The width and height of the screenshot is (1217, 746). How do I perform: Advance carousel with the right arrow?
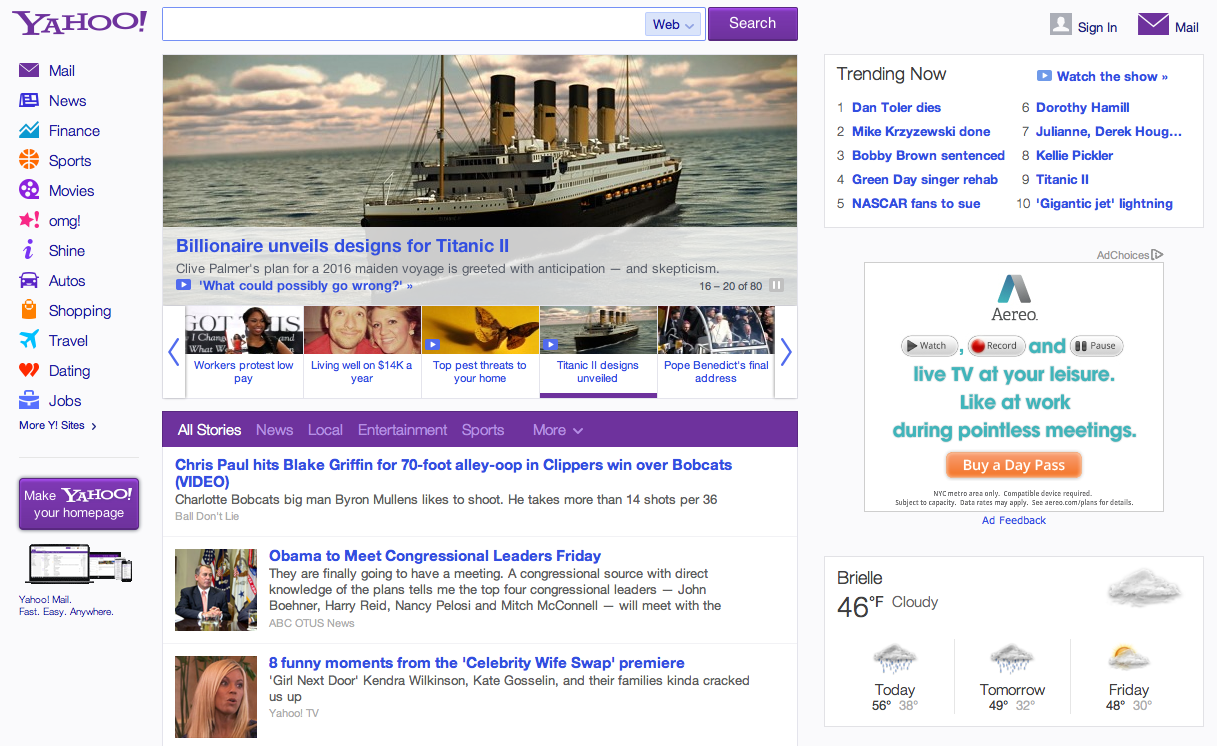[x=786, y=352]
